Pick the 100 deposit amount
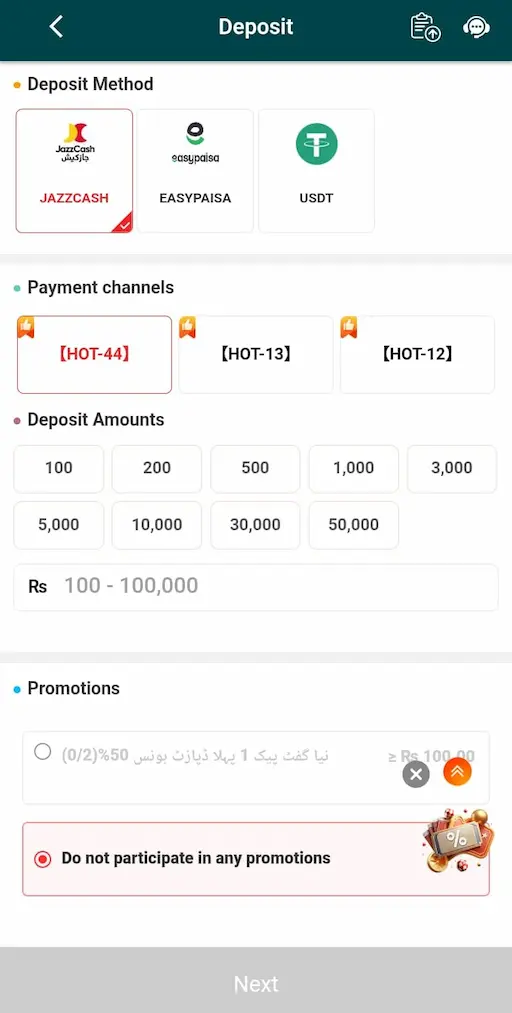This screenshot has height=1013, width=512. pyautogui.click(x=59, y=468)
